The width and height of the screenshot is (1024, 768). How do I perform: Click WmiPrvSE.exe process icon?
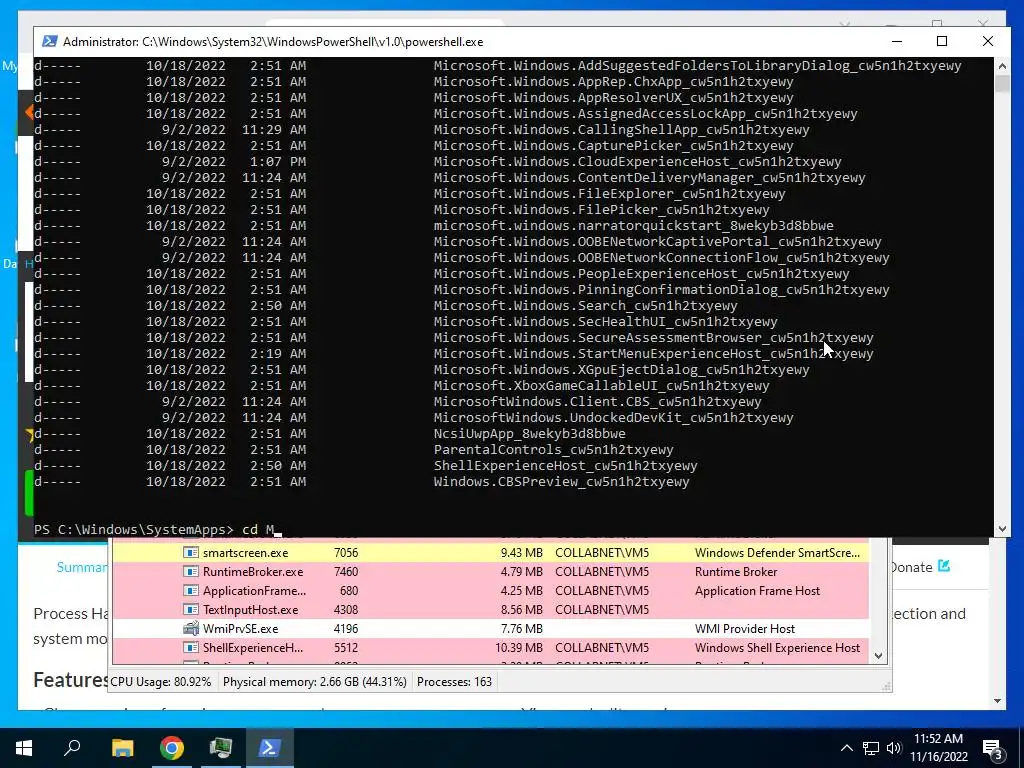(191, 628)
